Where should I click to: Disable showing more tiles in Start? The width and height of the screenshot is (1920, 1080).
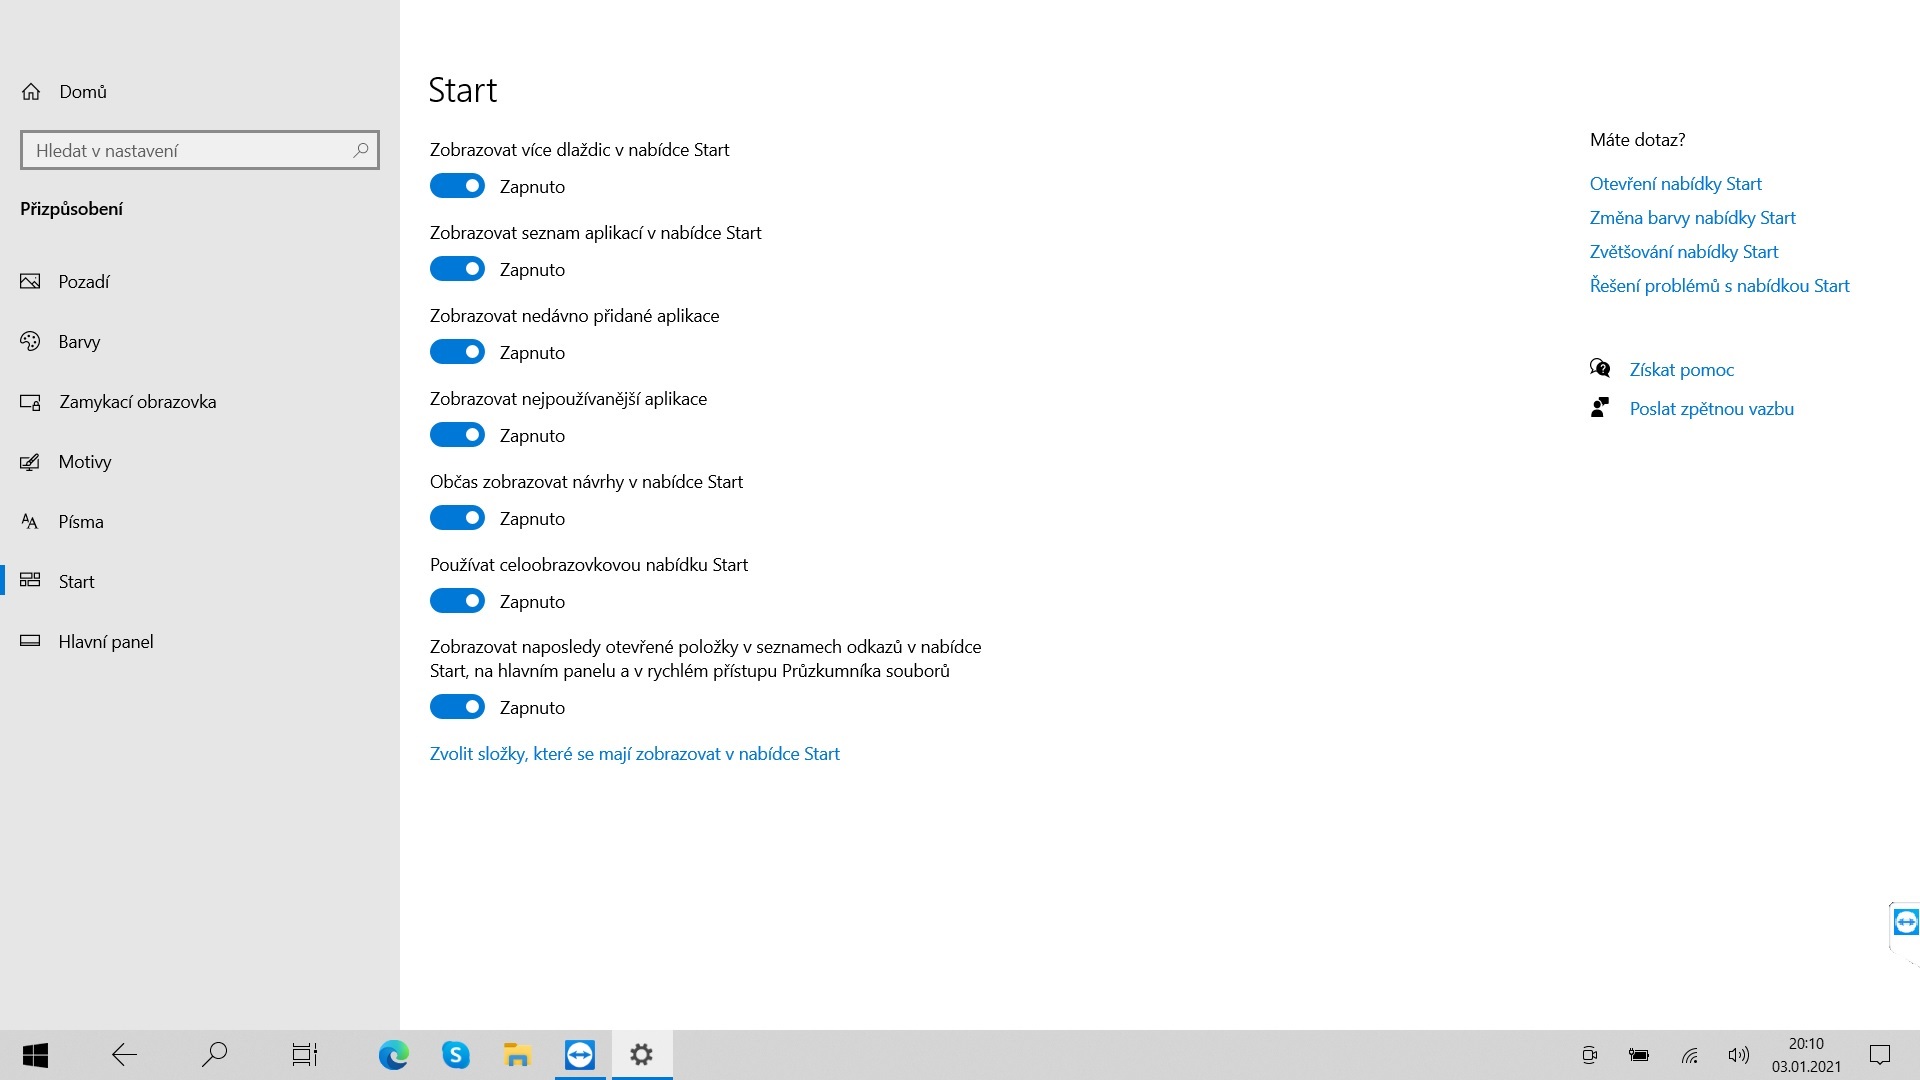pyautogui.click(x=457, y=186)
